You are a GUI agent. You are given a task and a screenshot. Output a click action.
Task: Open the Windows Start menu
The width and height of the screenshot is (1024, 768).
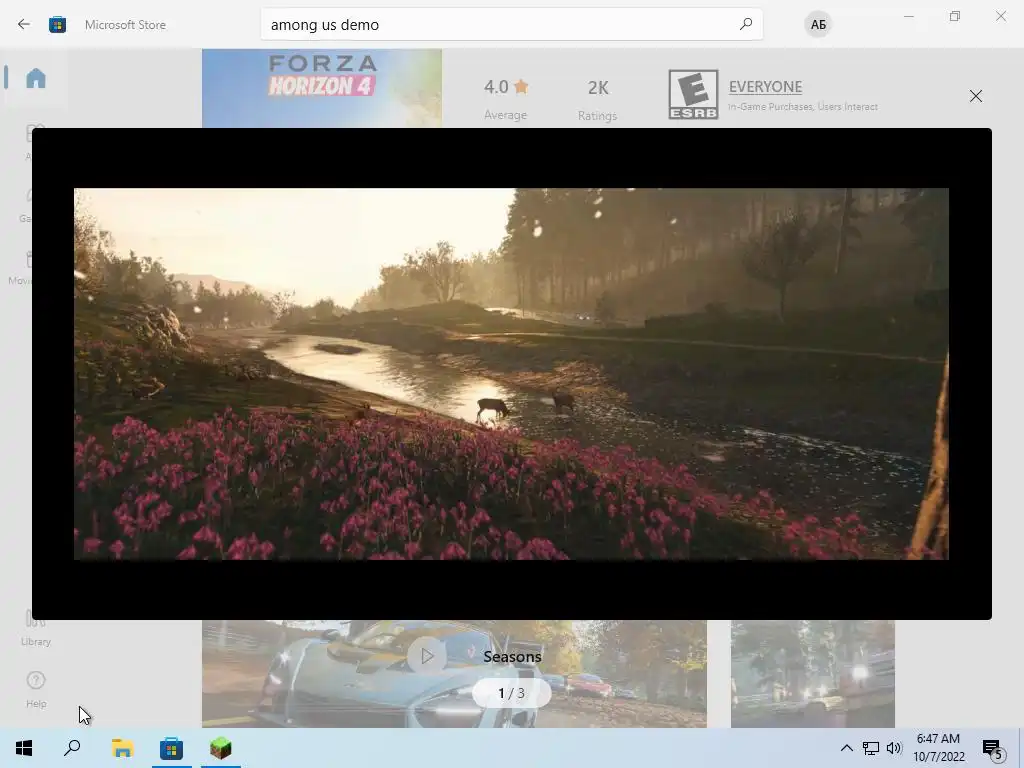(x=24, y=748)
